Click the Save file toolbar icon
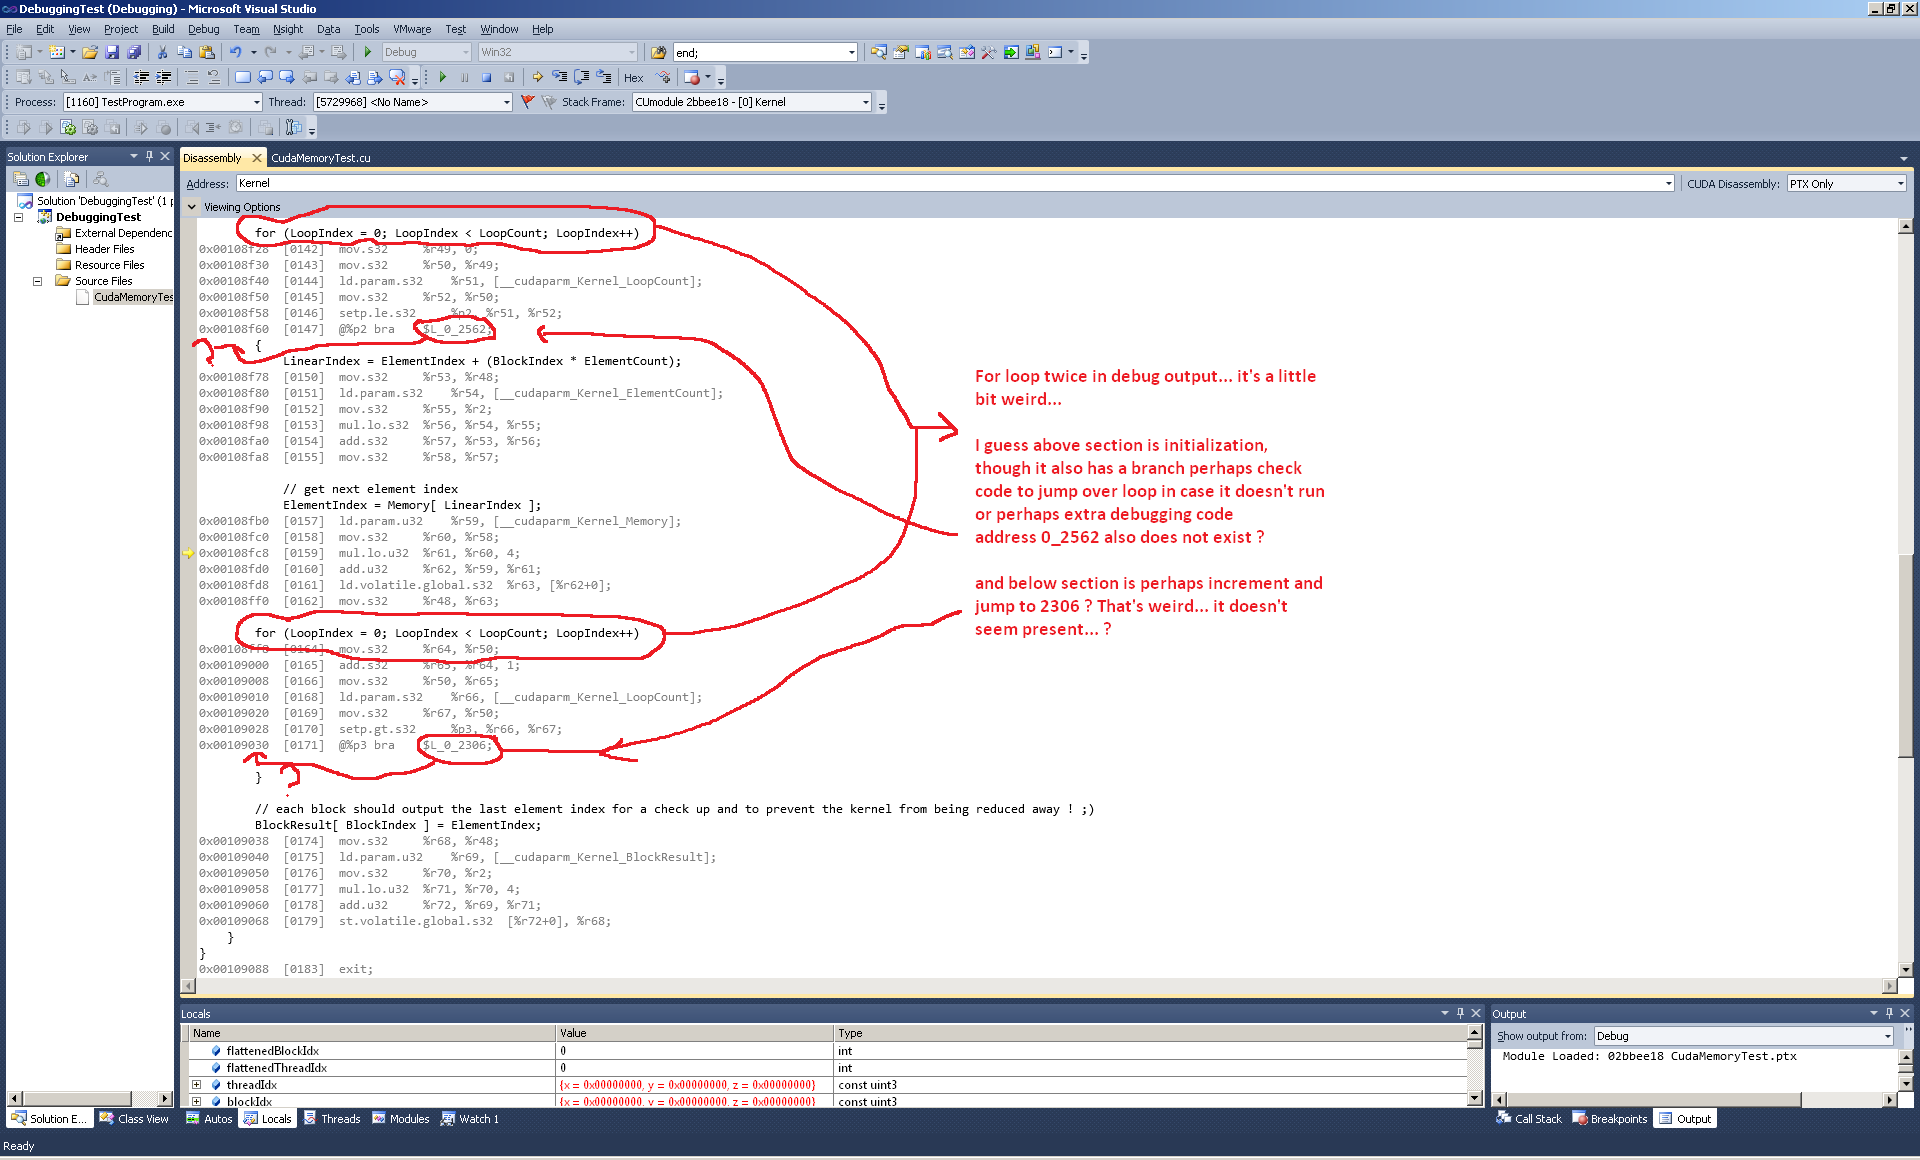Image resolution: width=1920 pixels, height=1160 pixels. coord(112,52)
